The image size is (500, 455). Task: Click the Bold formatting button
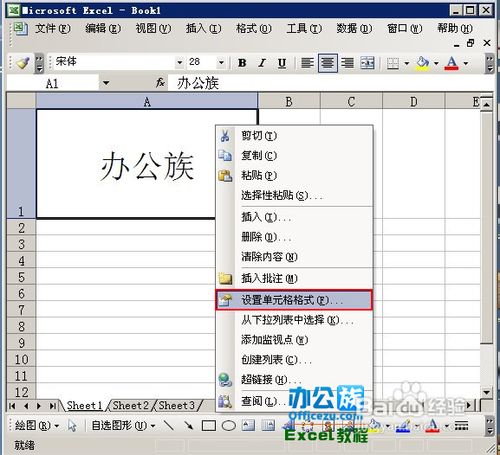[242, 63]
